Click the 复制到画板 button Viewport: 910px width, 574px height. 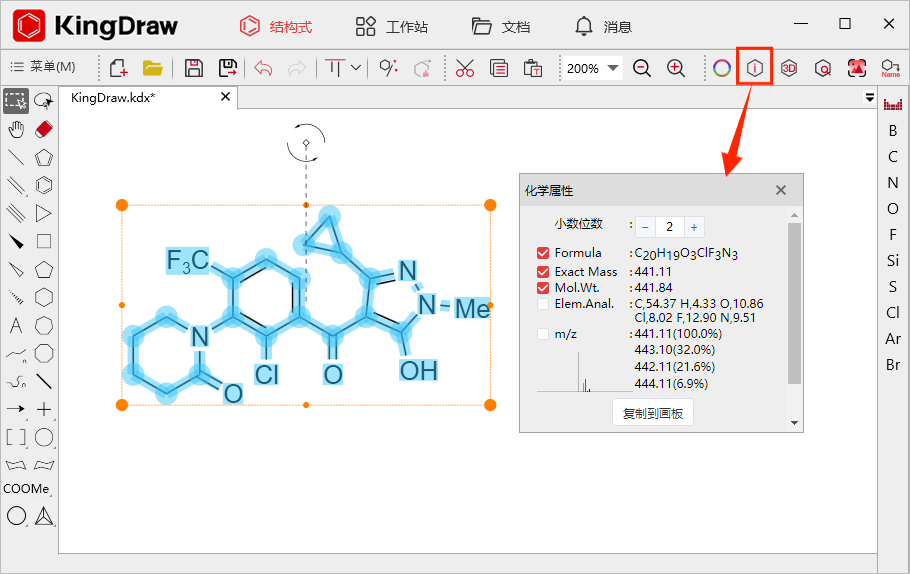(653, 413)
